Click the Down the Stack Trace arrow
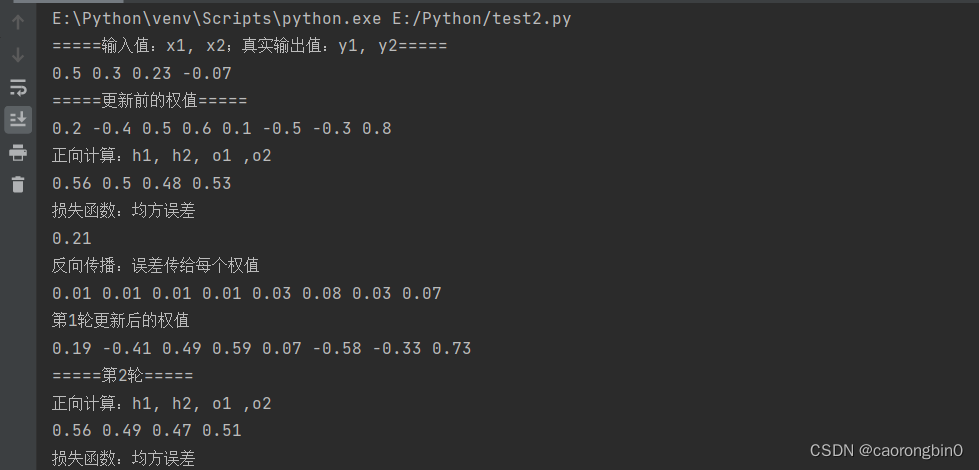Viewport: 979px width, 470px height. pyautogui.click(x=17, y=55)
